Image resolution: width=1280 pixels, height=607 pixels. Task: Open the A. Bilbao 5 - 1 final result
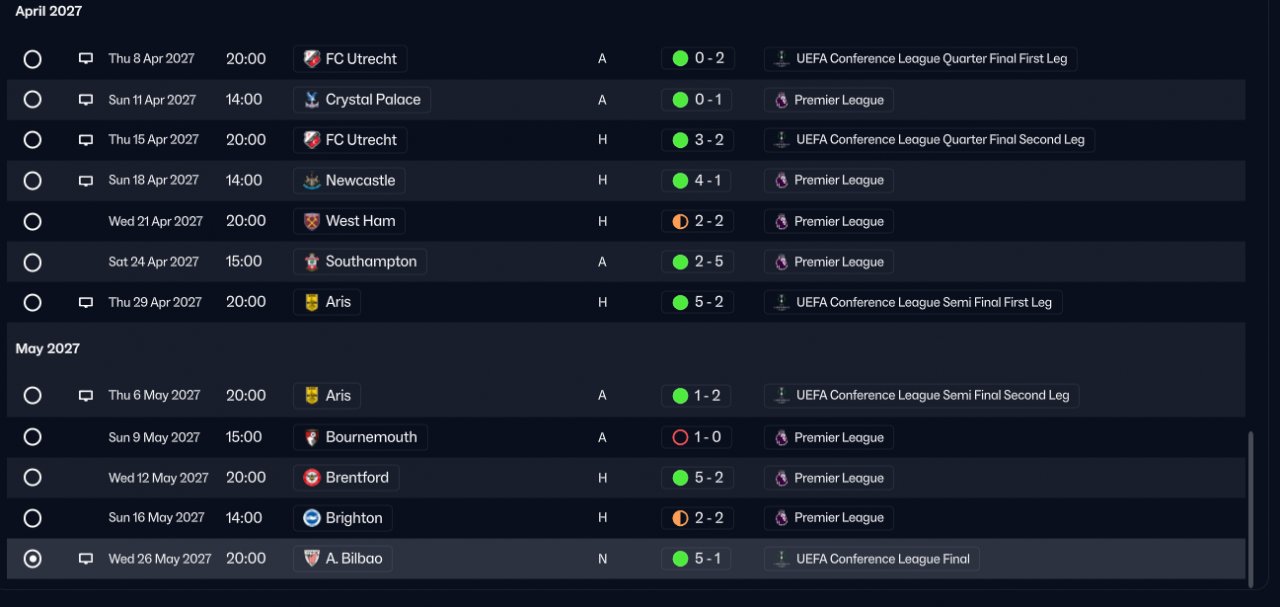(698, 559)
